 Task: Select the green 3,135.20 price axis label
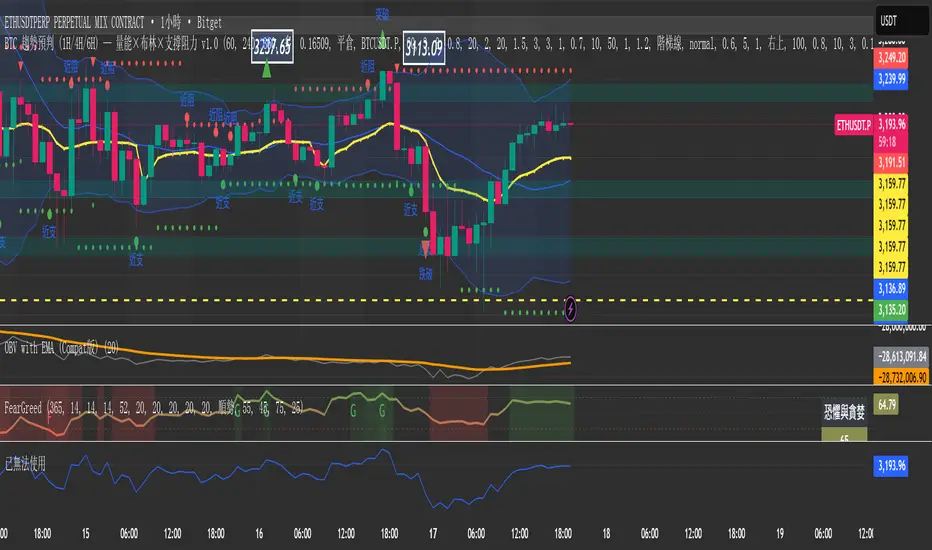click(x=892, y=310)
